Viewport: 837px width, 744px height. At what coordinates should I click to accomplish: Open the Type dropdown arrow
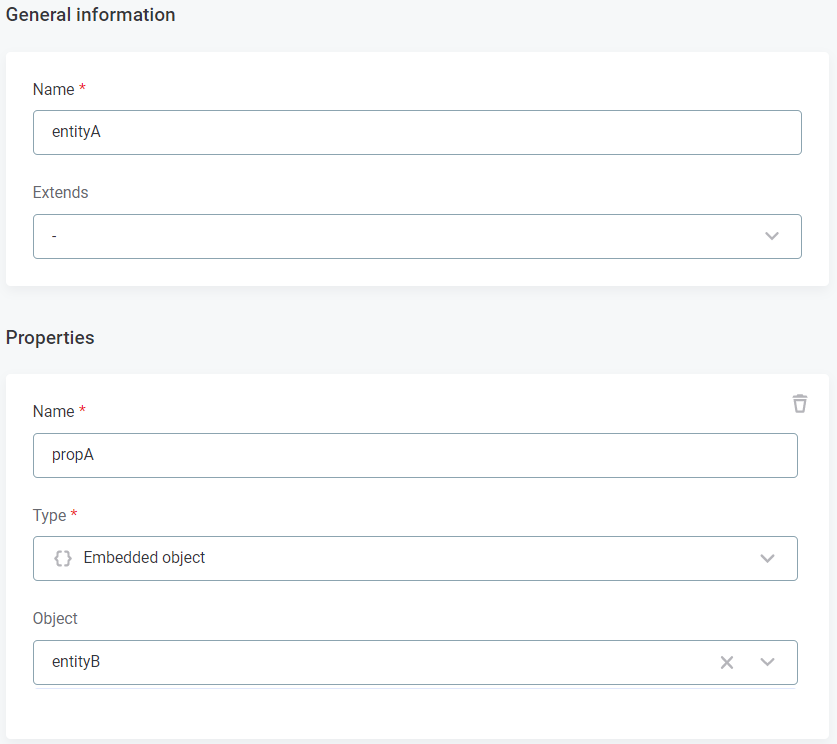point(767,558)
